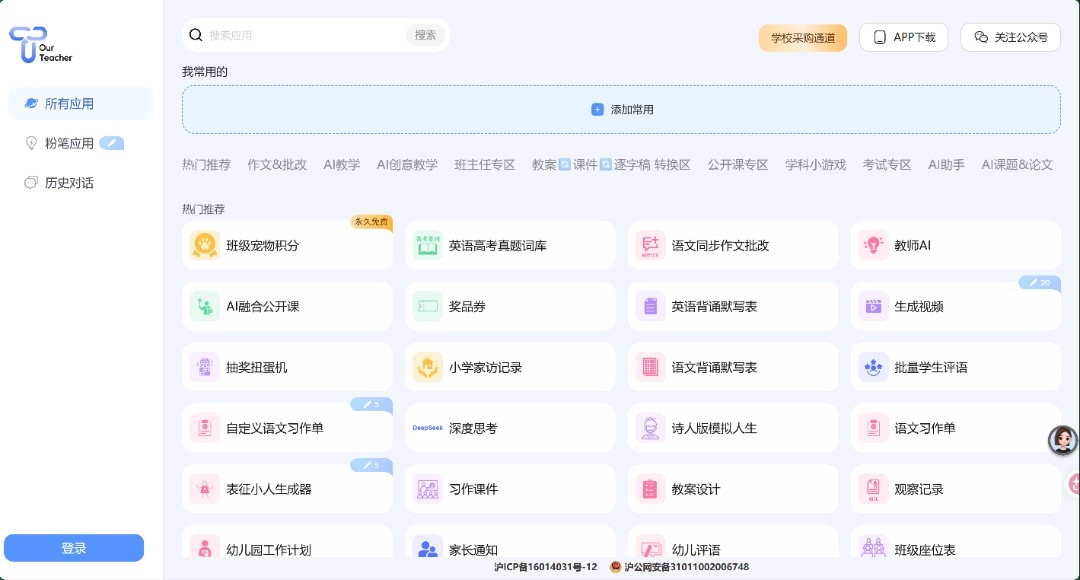Open the 批量学生评语 icon

pyautogui.click(x=873, y=367)
